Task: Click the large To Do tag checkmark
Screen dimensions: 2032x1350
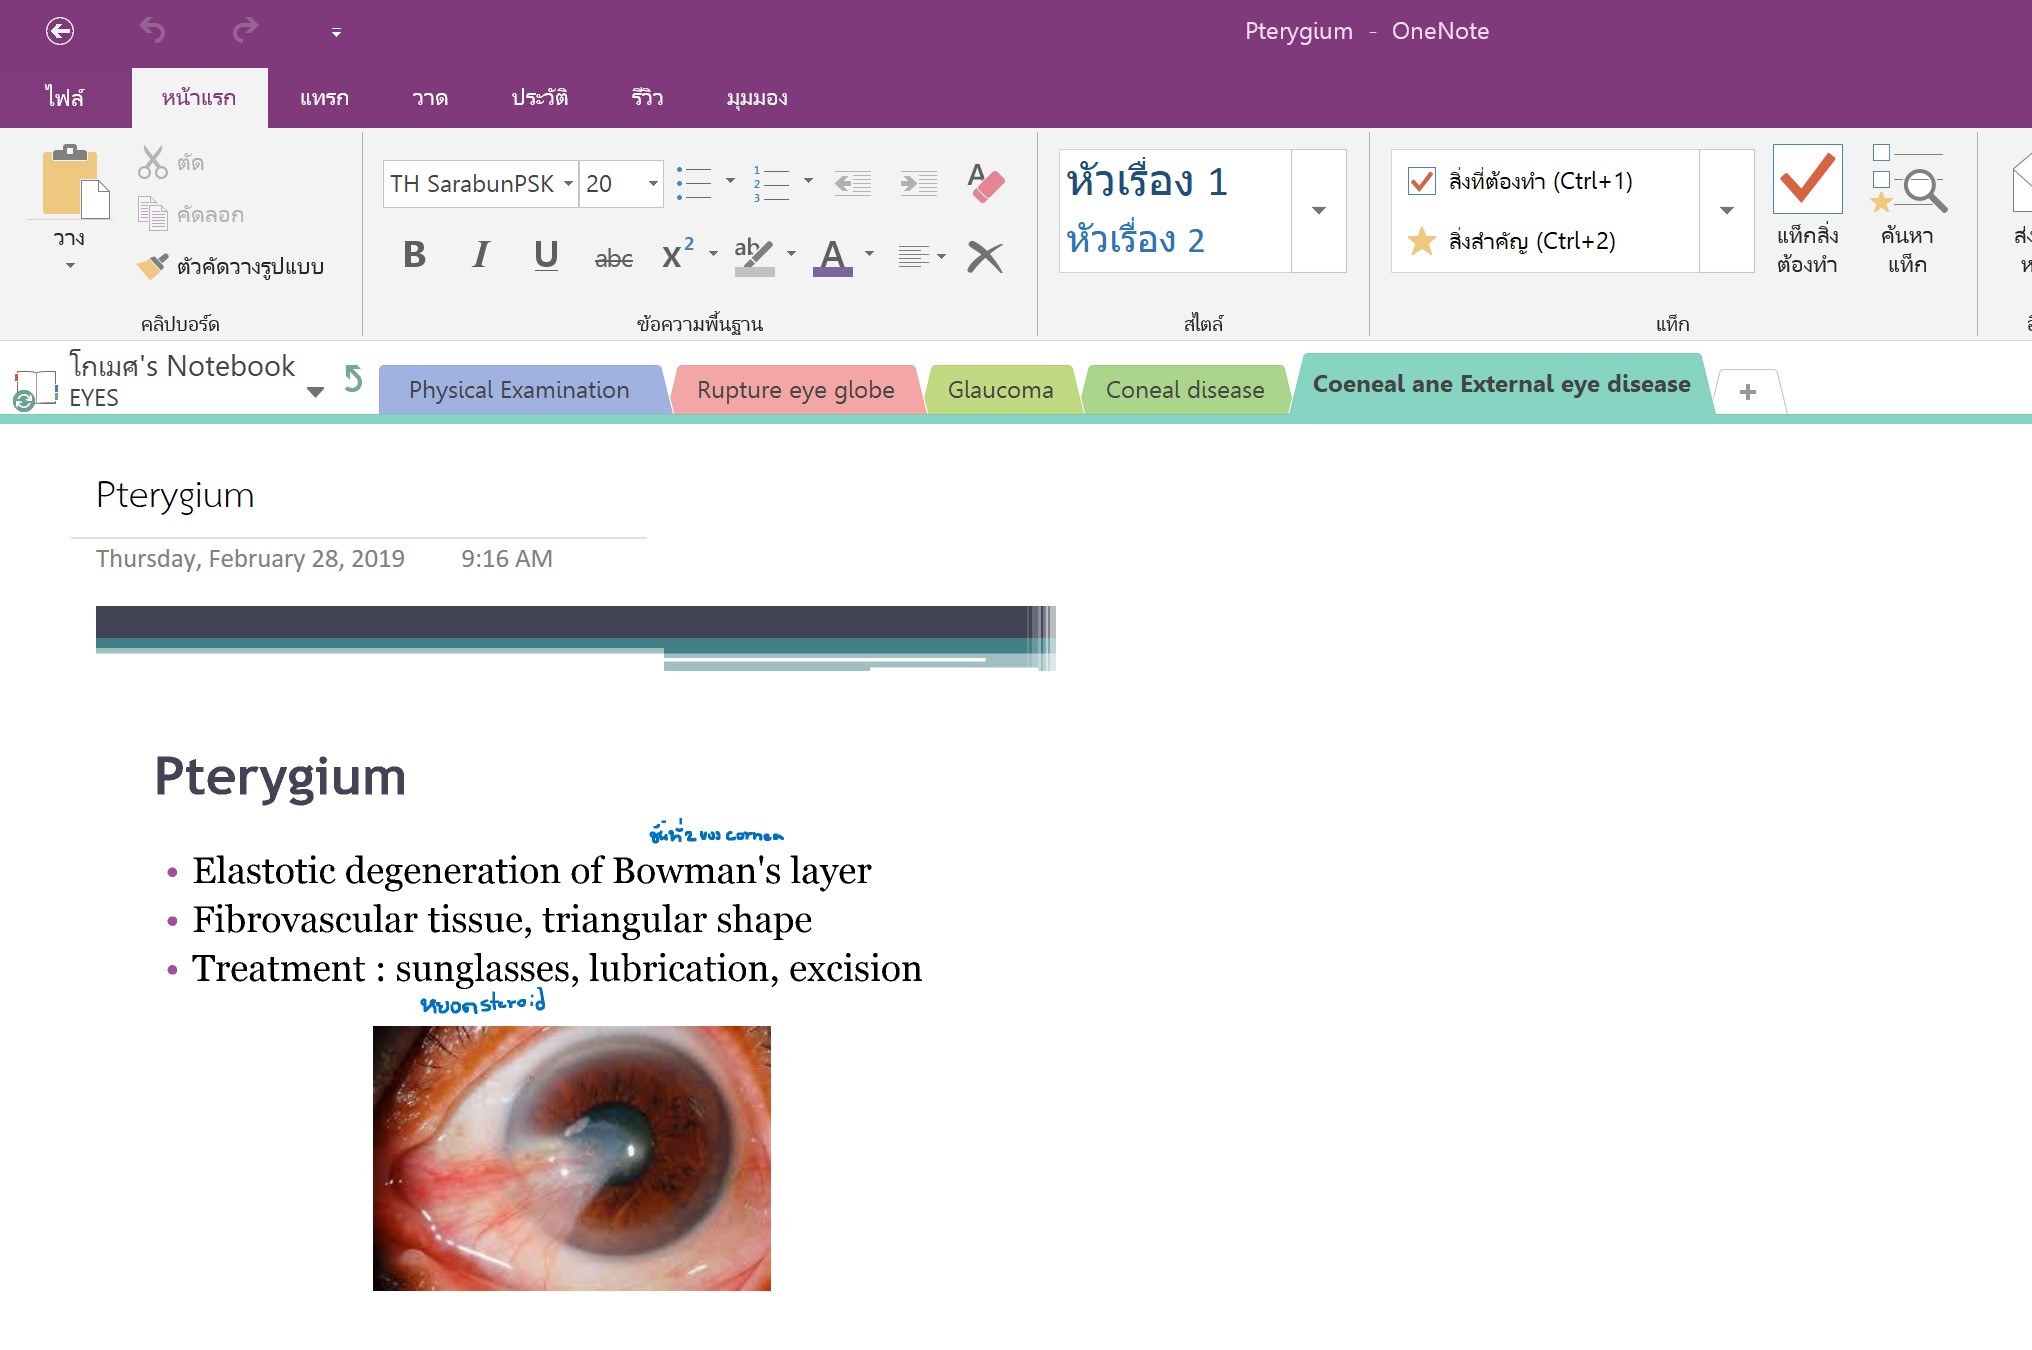Action: pyautogui.click(x=1807, y=181)
